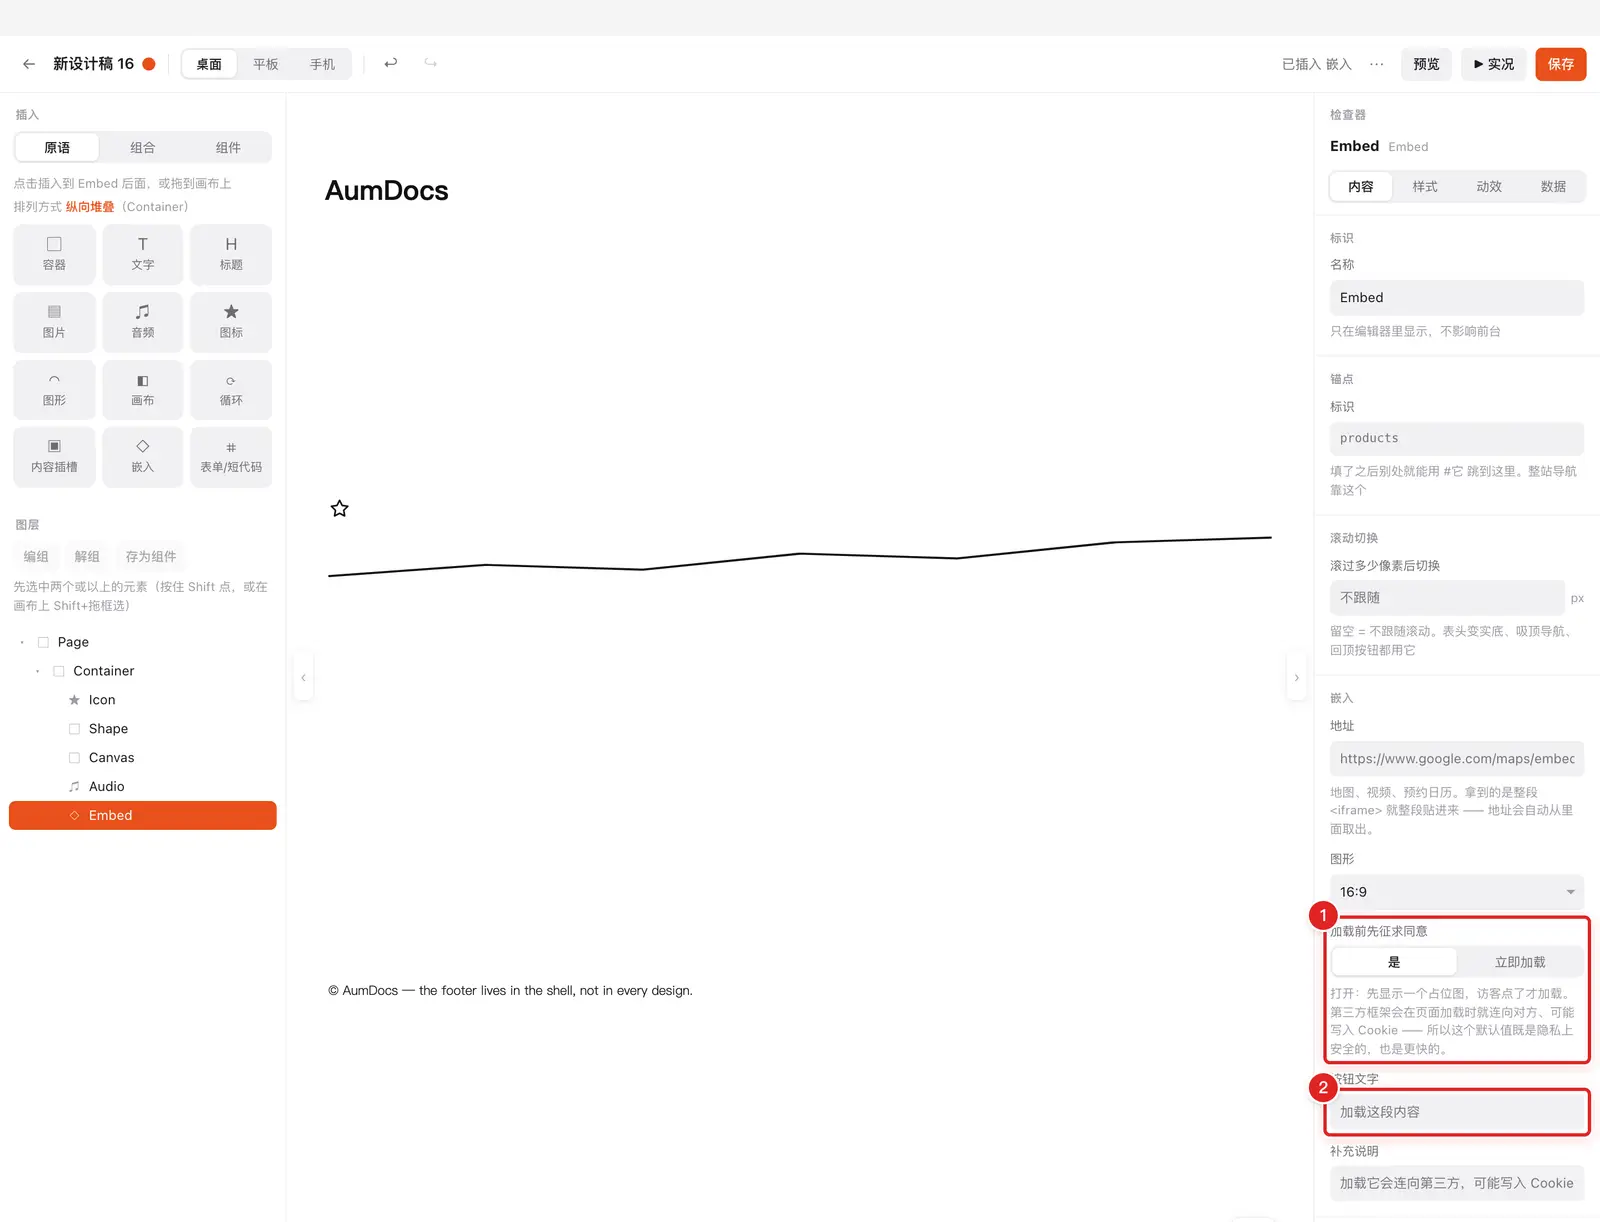Set consent option to 是

pyautogui.click(x=1394, y=962)
